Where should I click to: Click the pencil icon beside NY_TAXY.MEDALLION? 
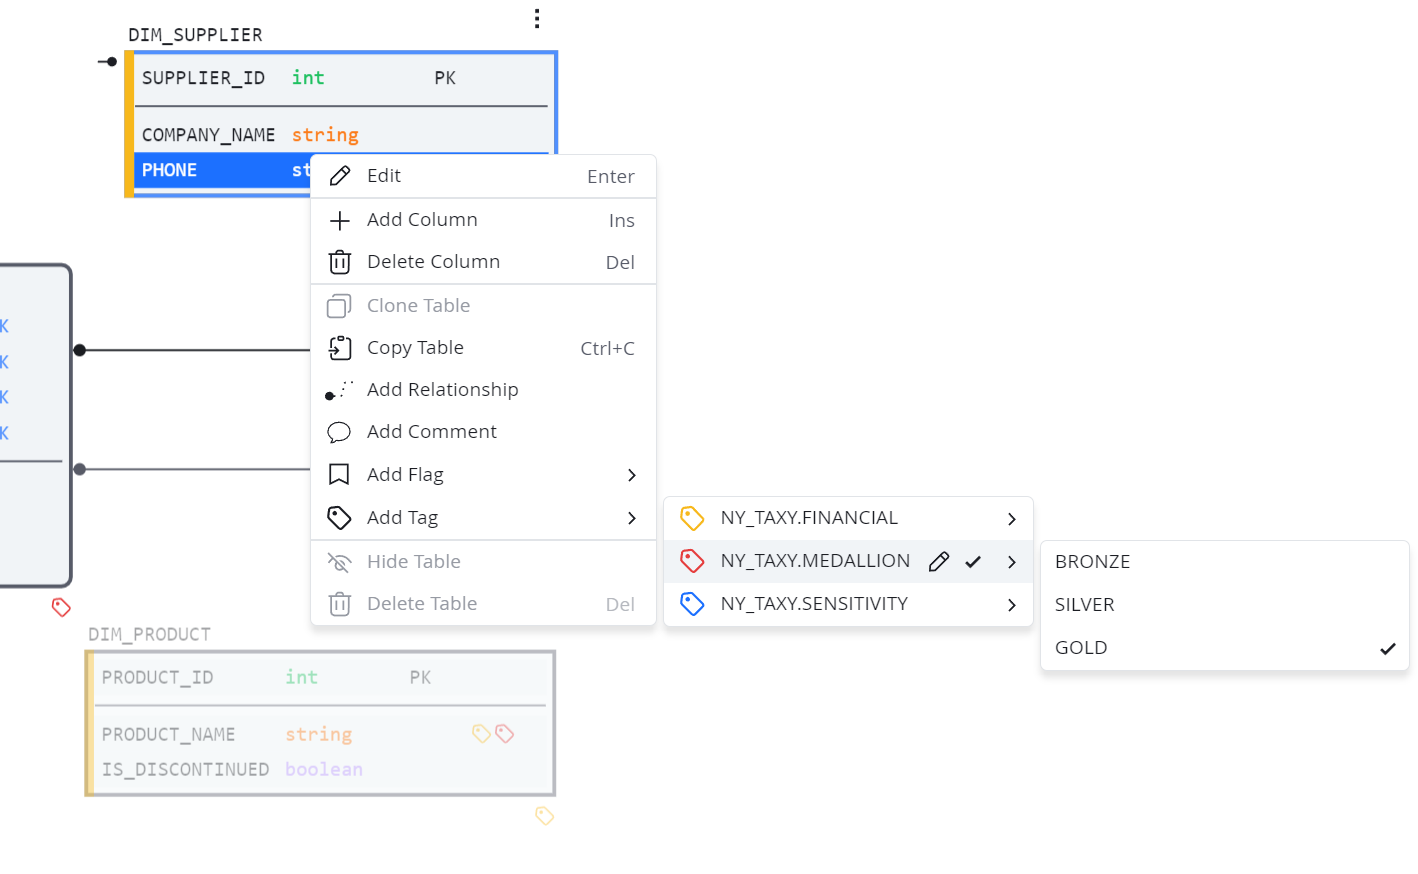click(x=938, y=562)
